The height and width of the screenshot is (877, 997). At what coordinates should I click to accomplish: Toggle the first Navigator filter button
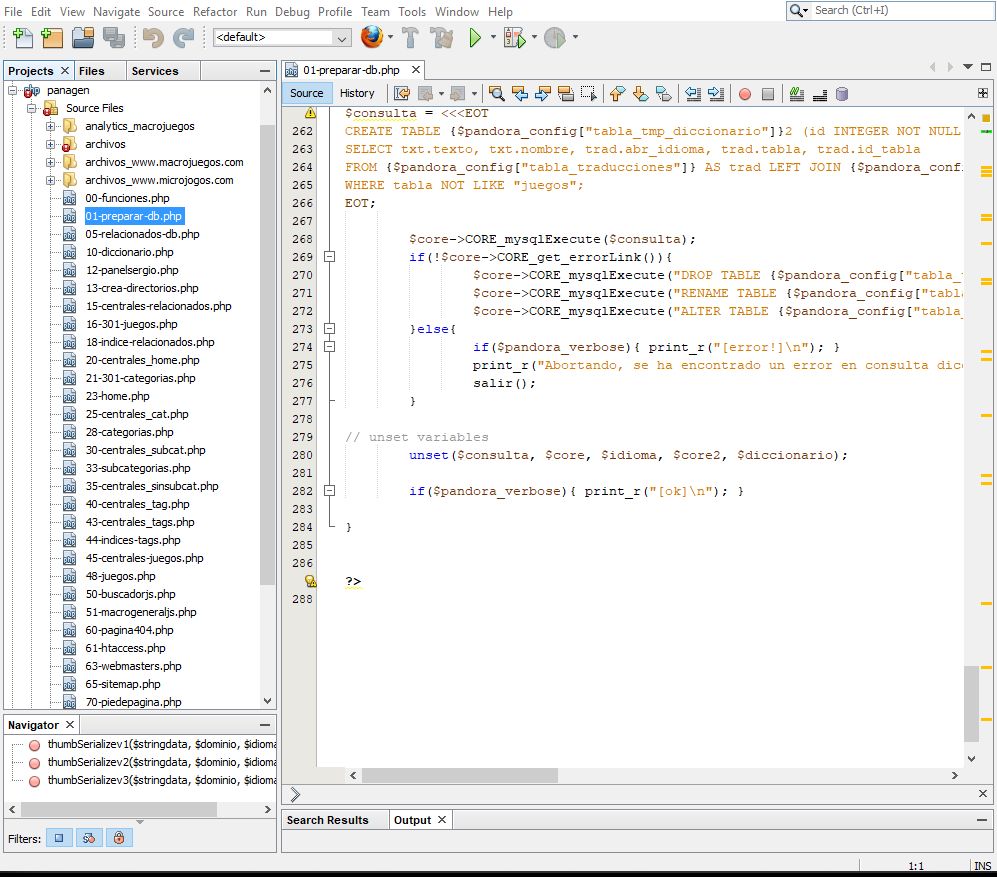[x=59, y=838]
